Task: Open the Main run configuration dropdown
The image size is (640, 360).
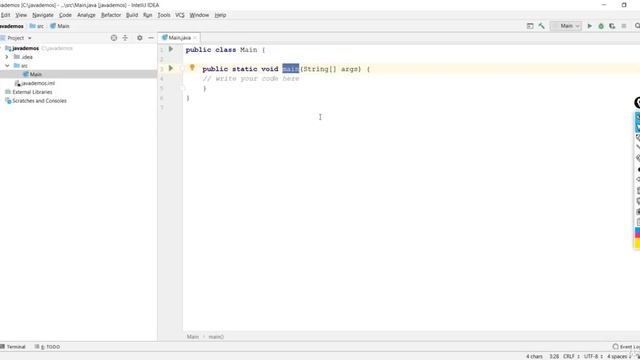Action: (x=566, y=26)
